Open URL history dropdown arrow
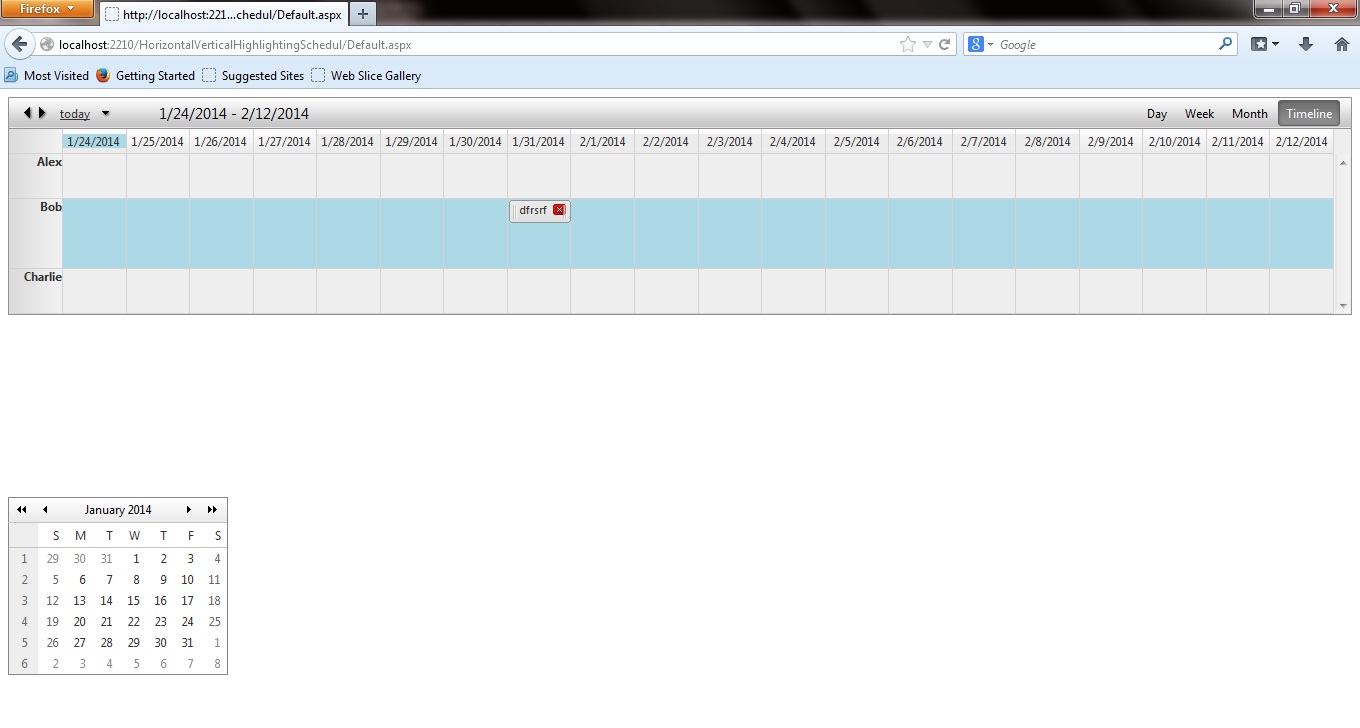Image resolution: width=1360 pixels, height=728 pixels. (x=927, y=45)
